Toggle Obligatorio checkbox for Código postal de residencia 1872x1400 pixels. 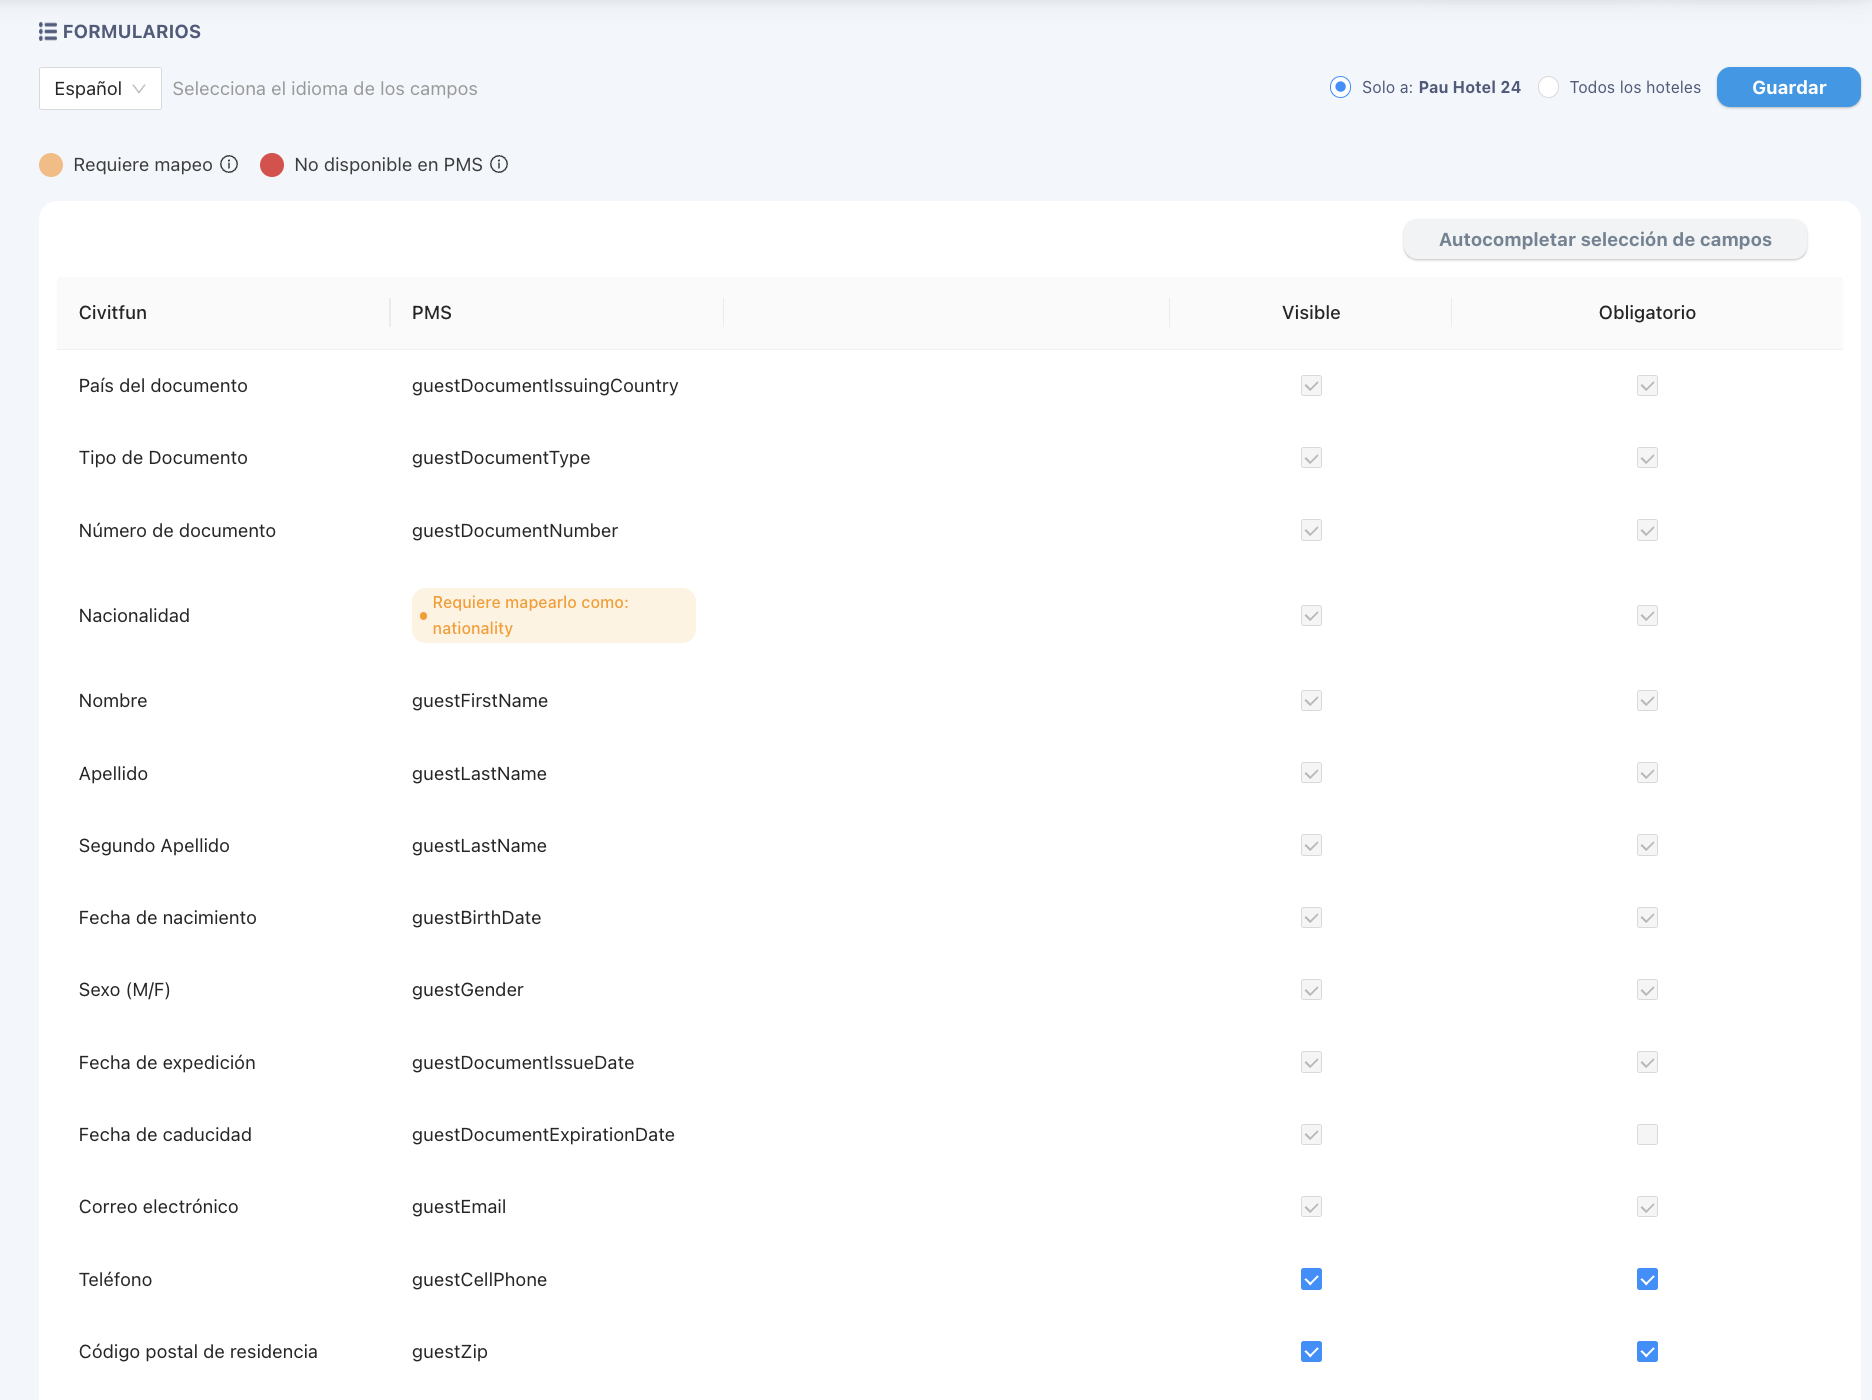(1647, 1352)
